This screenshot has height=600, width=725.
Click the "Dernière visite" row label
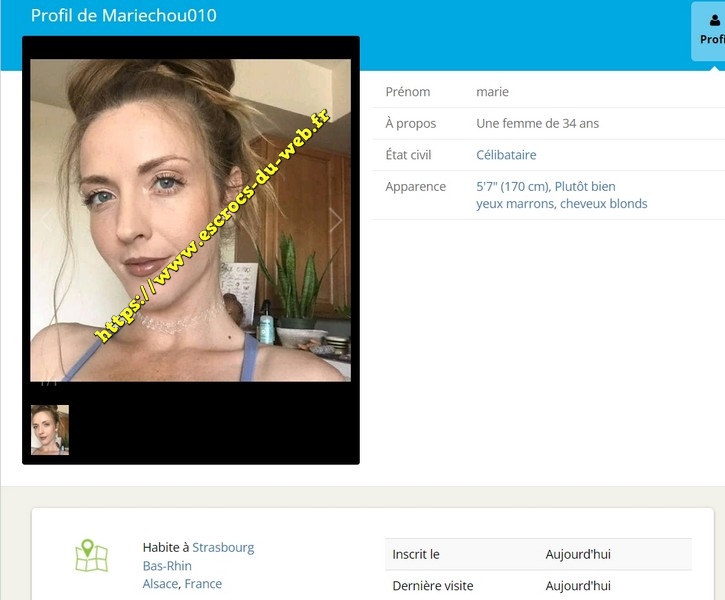point(433,586)
